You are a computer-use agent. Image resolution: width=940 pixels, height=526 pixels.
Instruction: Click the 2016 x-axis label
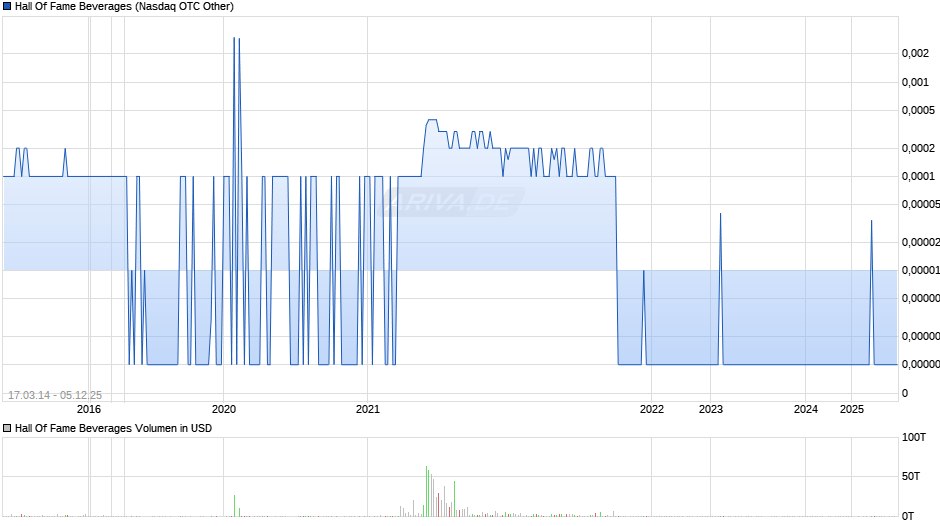(89, 410)
